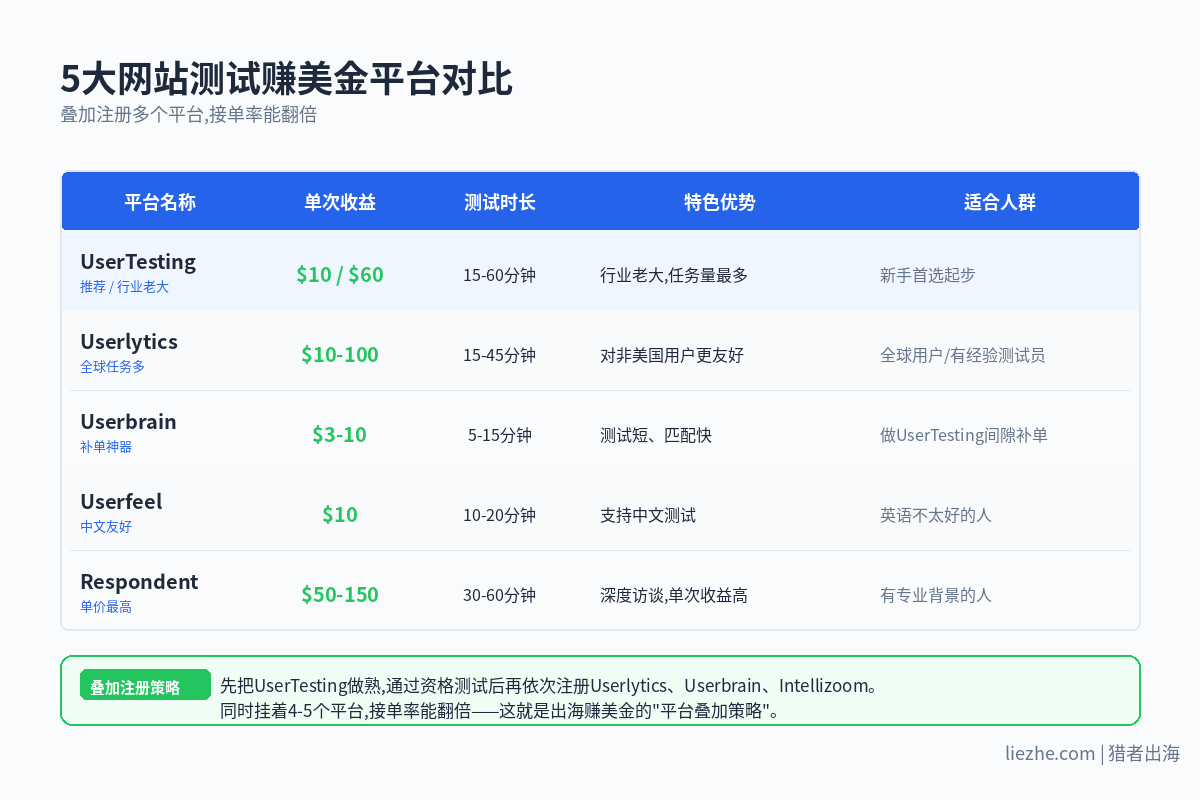The image size is (1200, 800).
Task: Open the liezhe.com | 猎者出海 footer link
Action: point(1092,753)
